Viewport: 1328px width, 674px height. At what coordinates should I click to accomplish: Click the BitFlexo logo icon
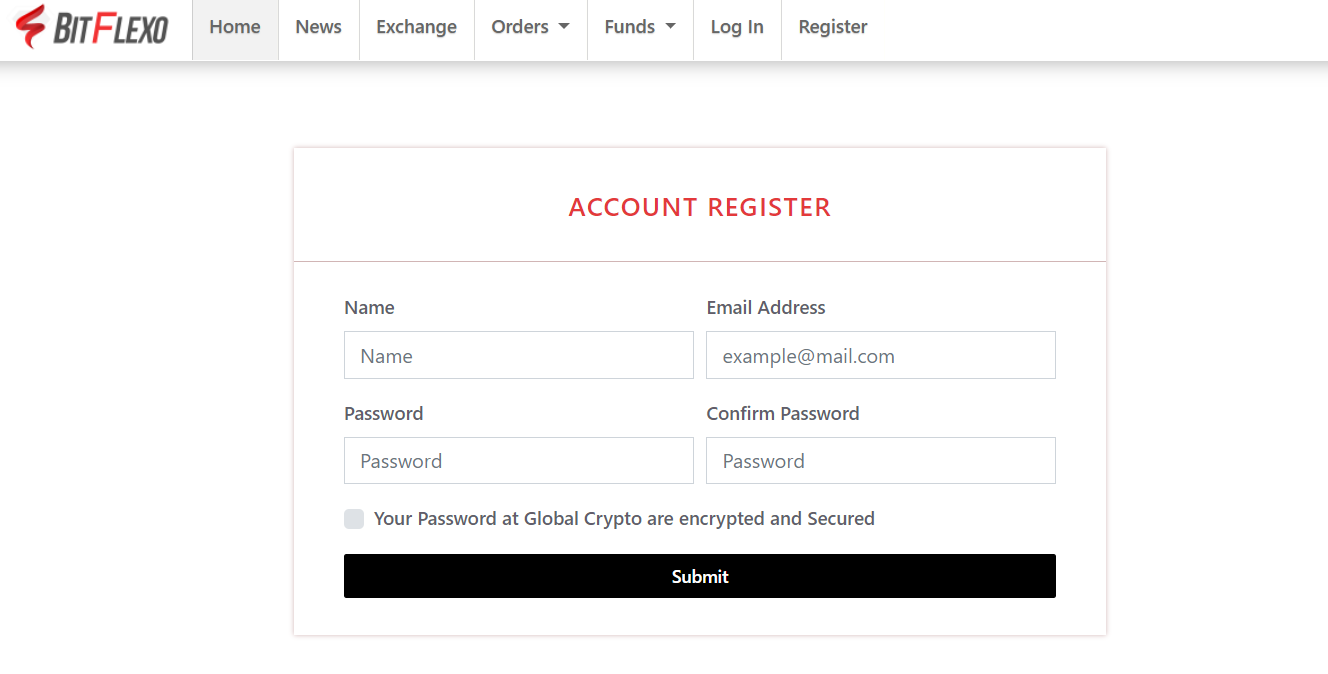31,27
